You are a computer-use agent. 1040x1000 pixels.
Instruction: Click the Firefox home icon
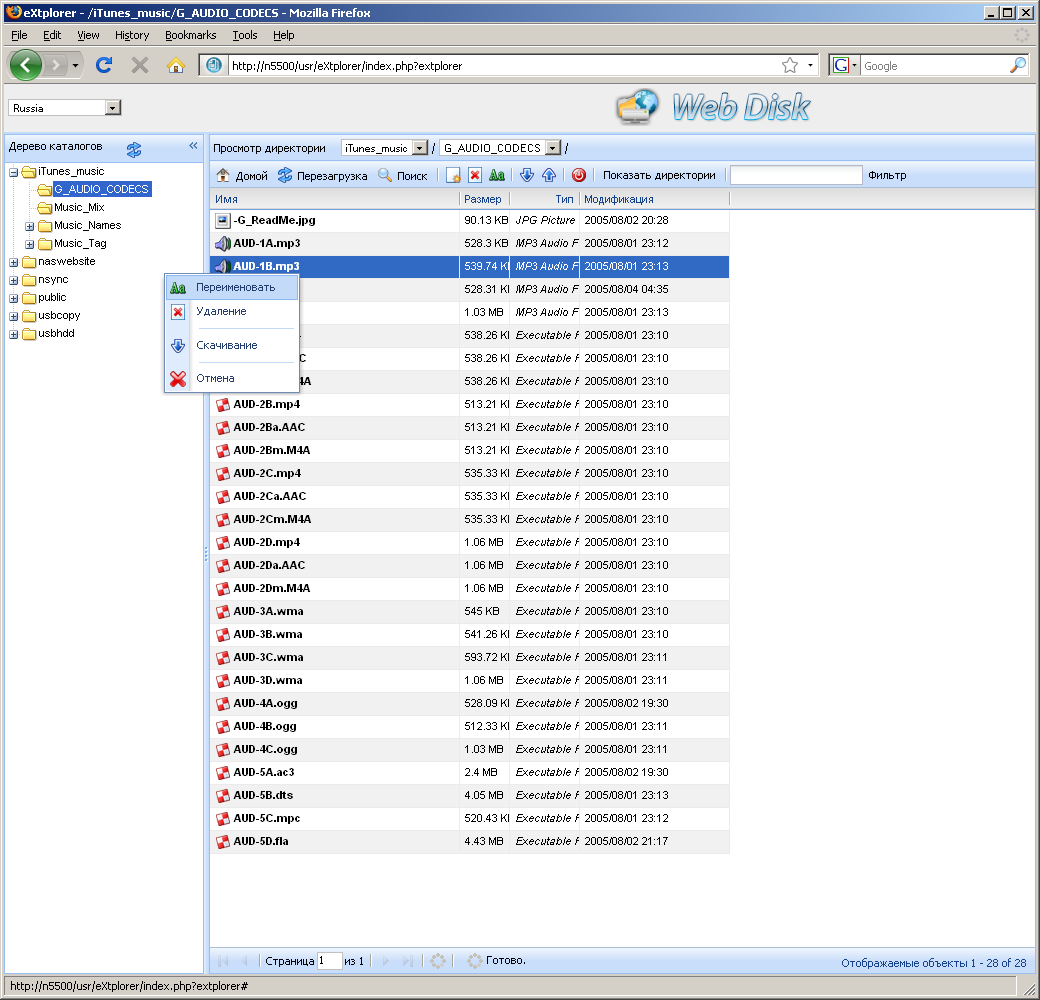176,65
